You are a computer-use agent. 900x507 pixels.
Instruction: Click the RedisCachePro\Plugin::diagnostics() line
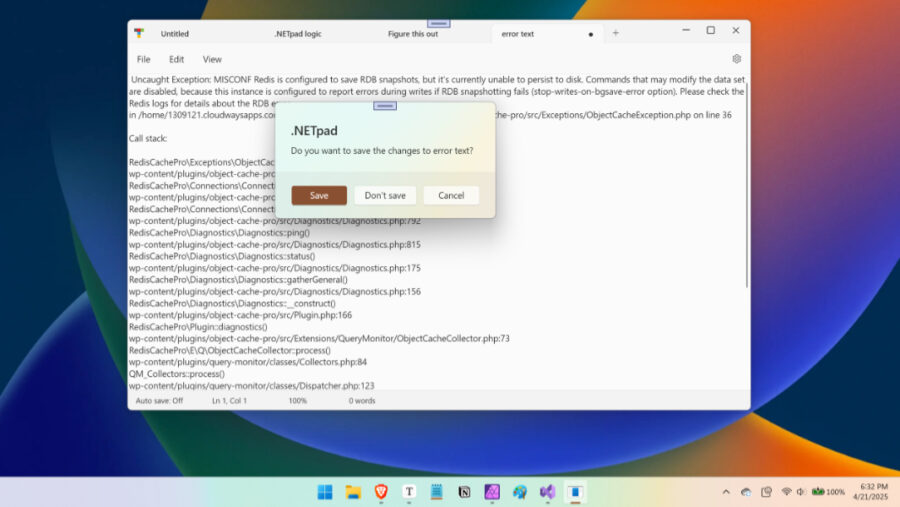198,327
